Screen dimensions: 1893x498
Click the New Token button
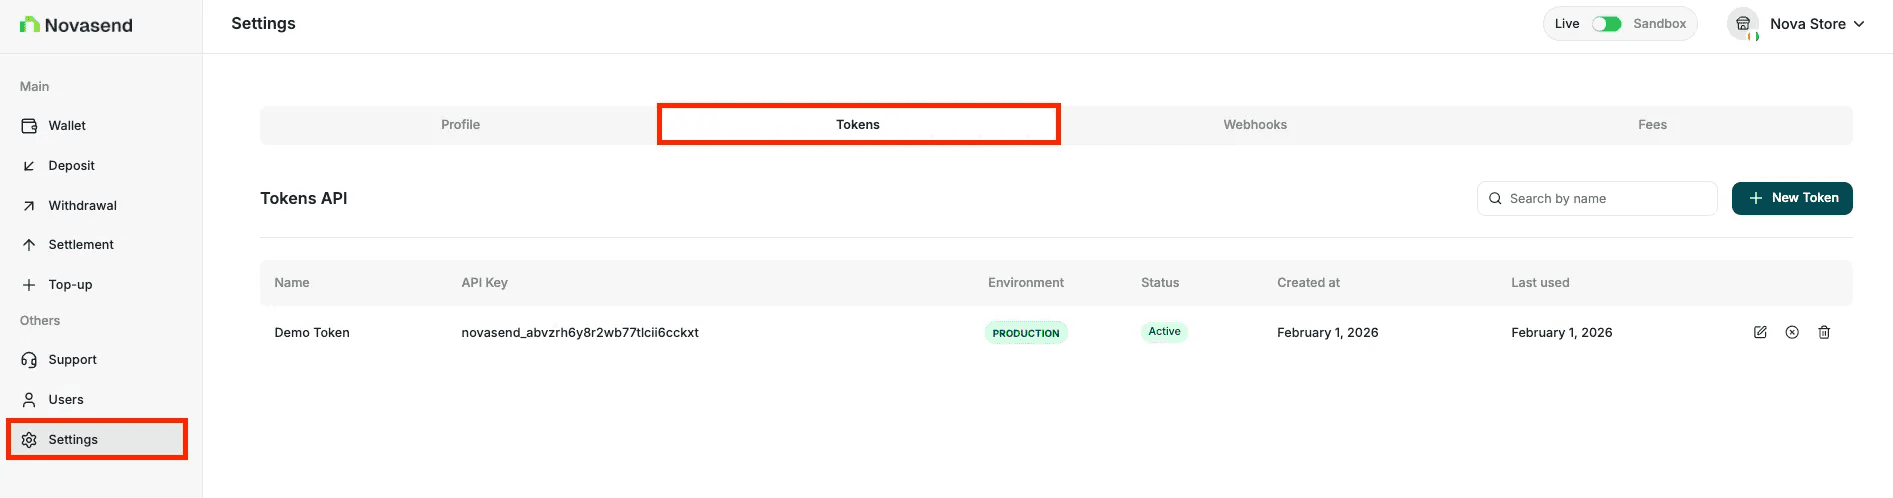click(x=1792, y=198)
